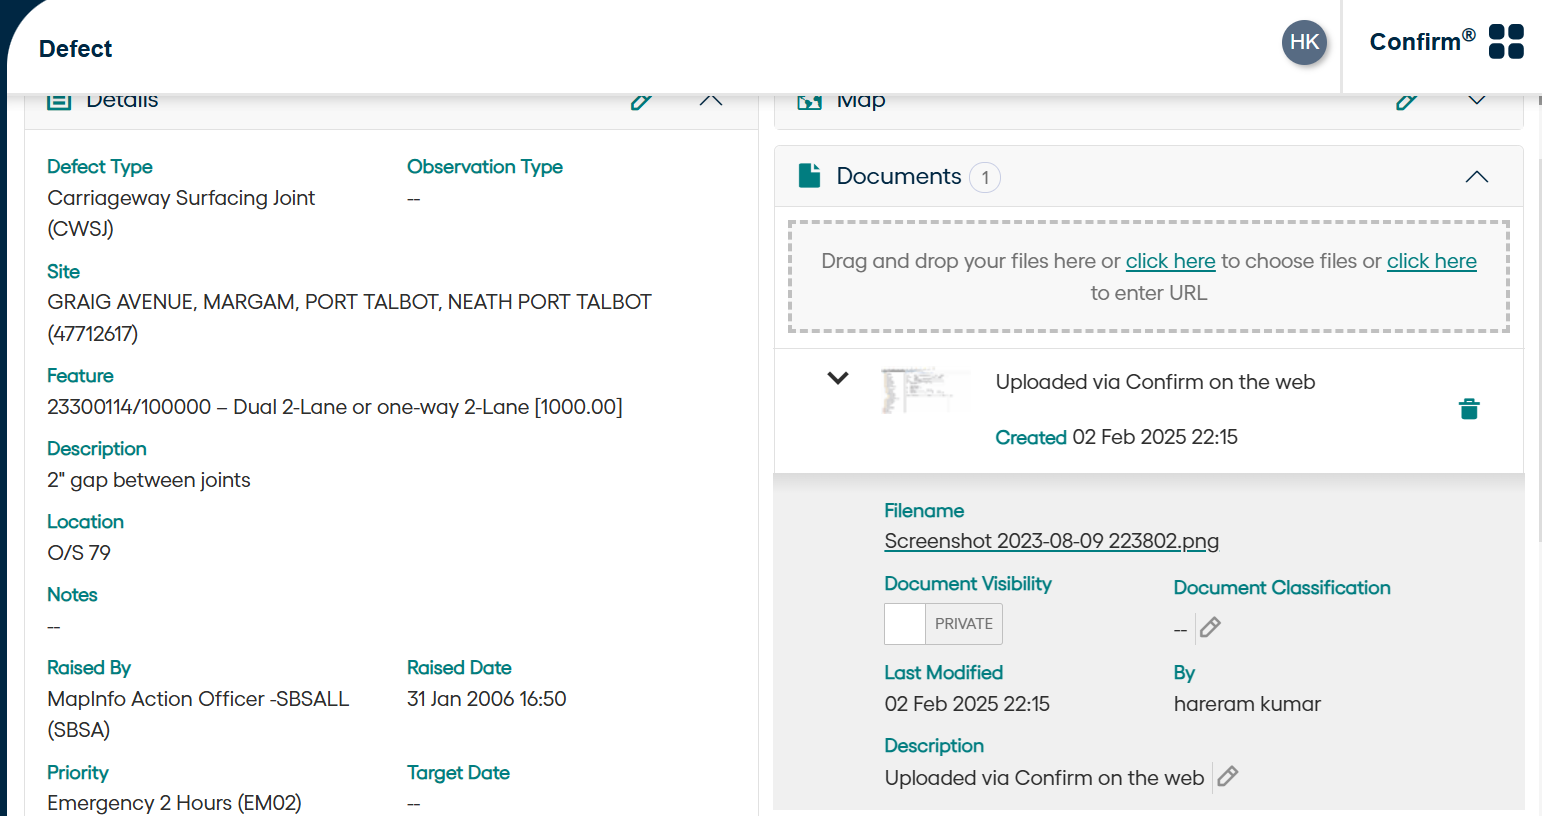Open the Map edit pencil icon
1542x816 pixels.
tap(1407, 101)
